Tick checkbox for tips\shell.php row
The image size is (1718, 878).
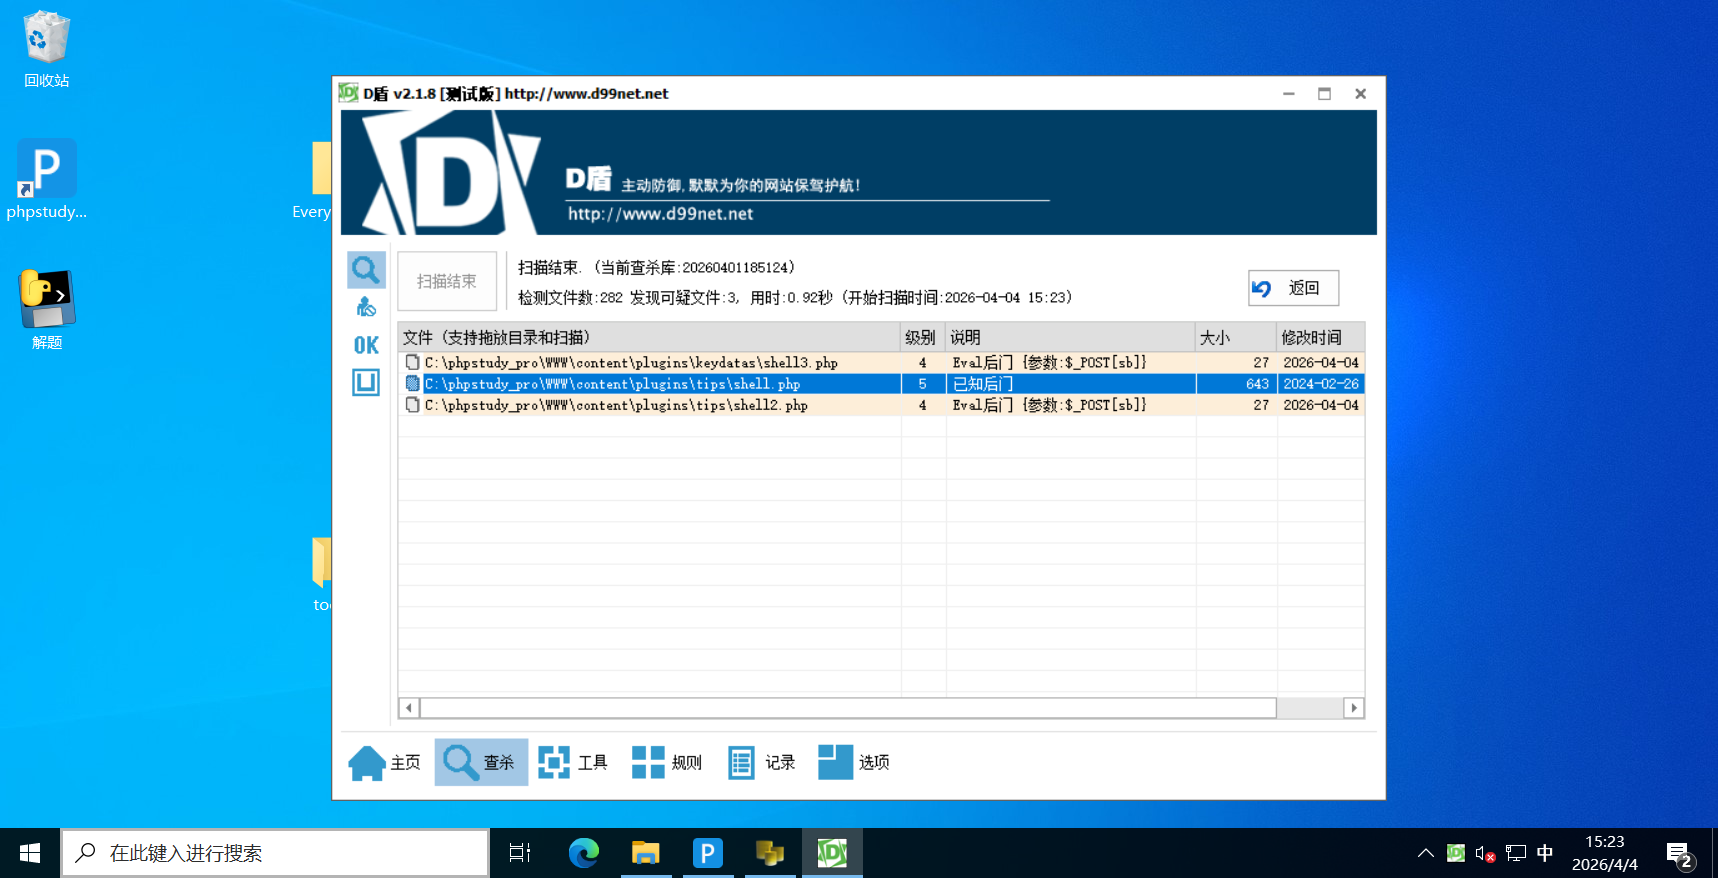[x=412, y=383]
